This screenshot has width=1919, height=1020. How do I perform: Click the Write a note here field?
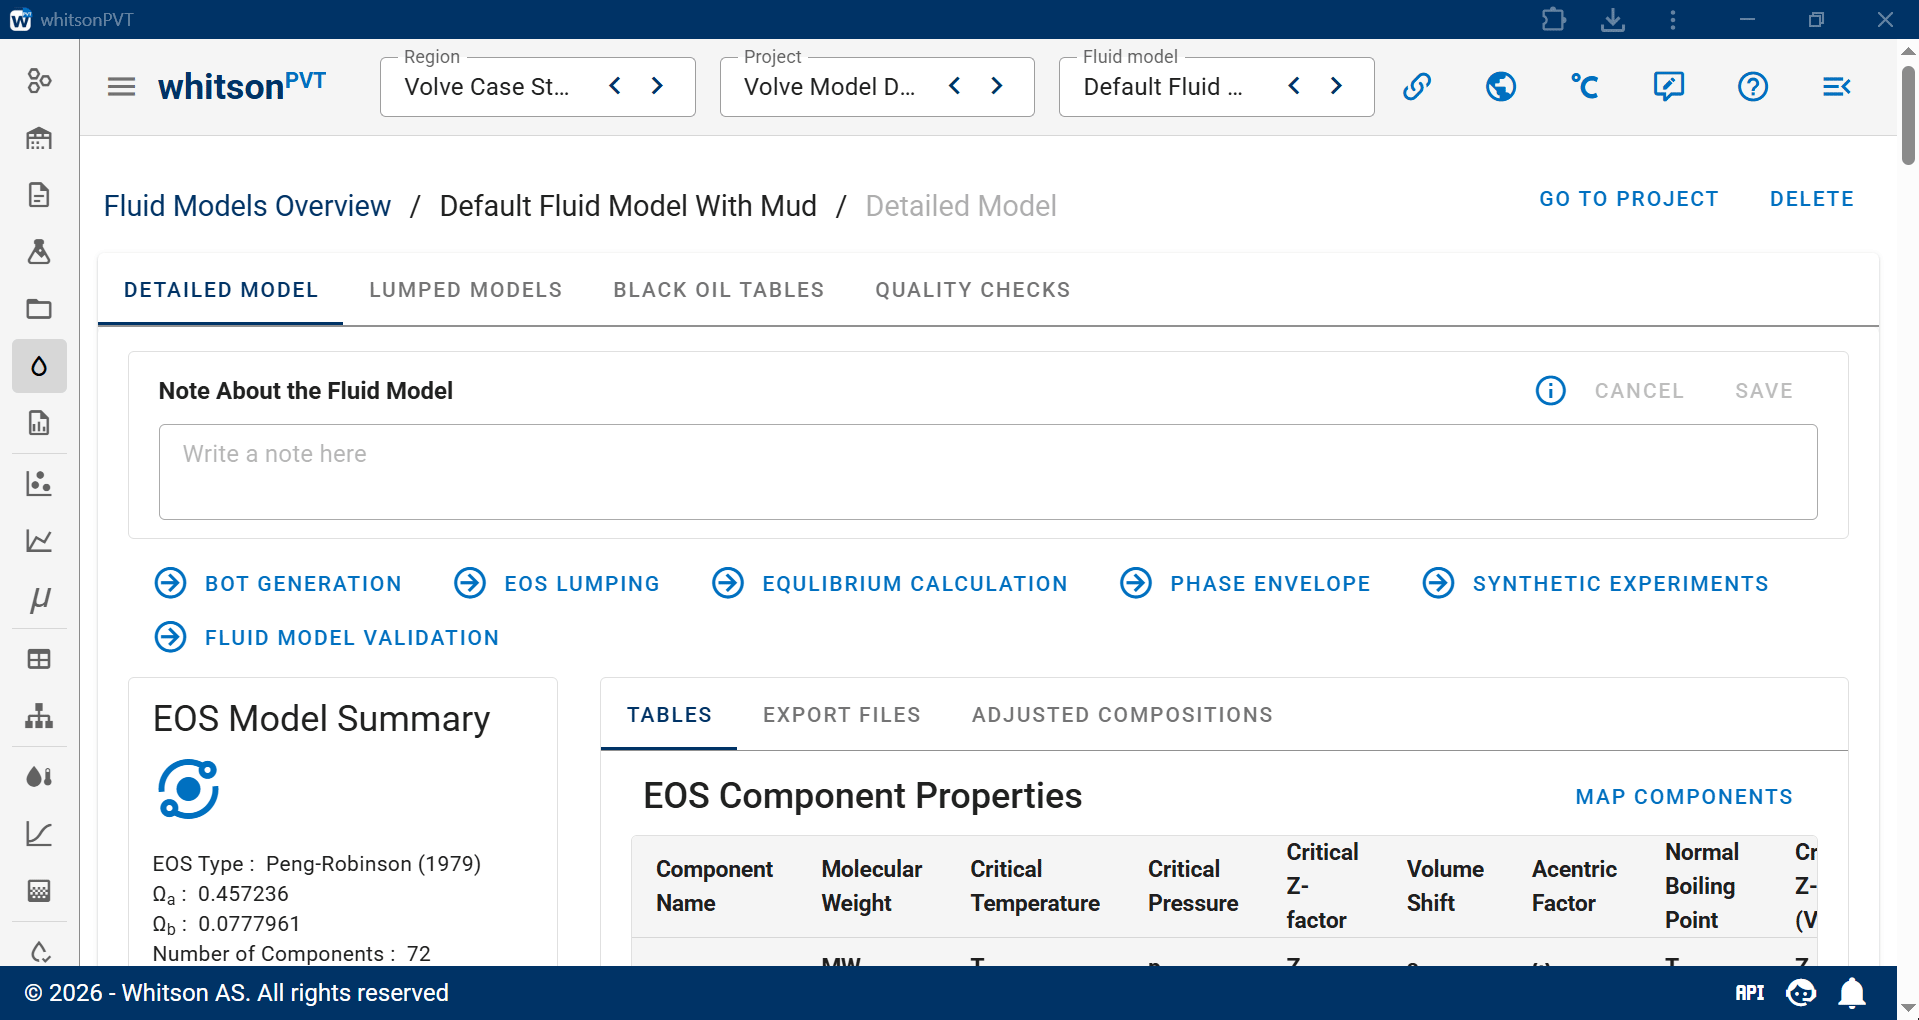pos(988,472)
